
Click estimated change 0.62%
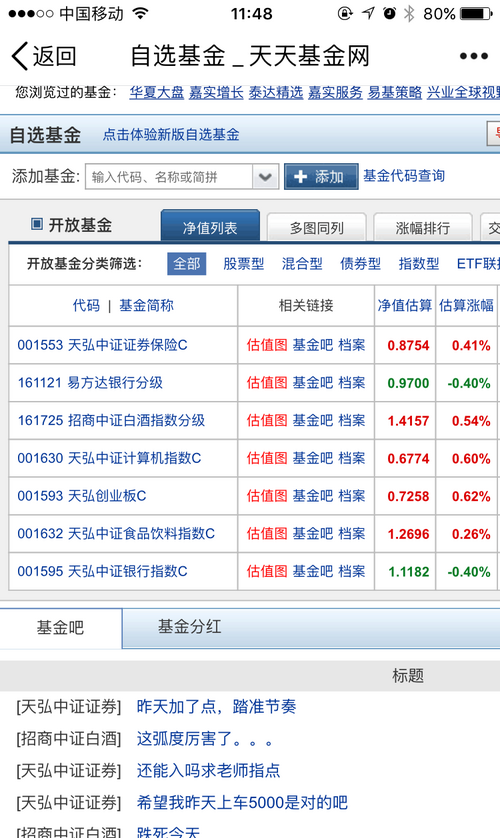[471, 496]
